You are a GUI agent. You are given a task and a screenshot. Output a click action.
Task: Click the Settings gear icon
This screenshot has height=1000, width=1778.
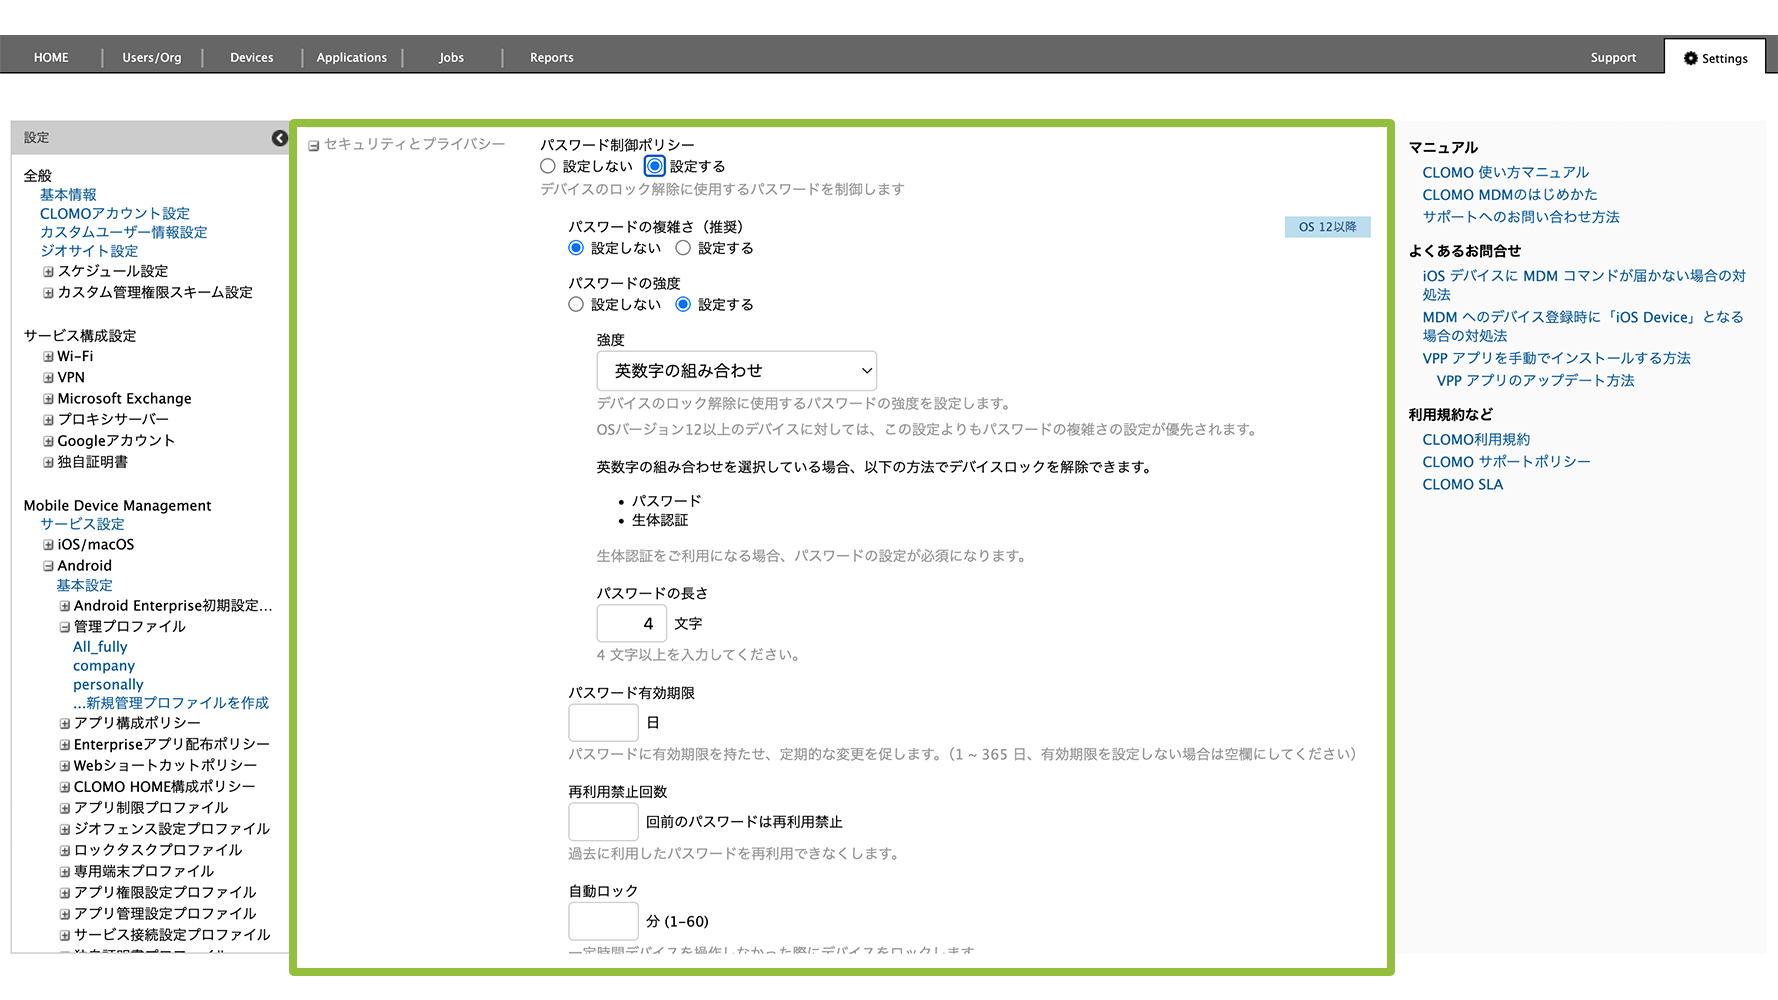click(1690, 58)
